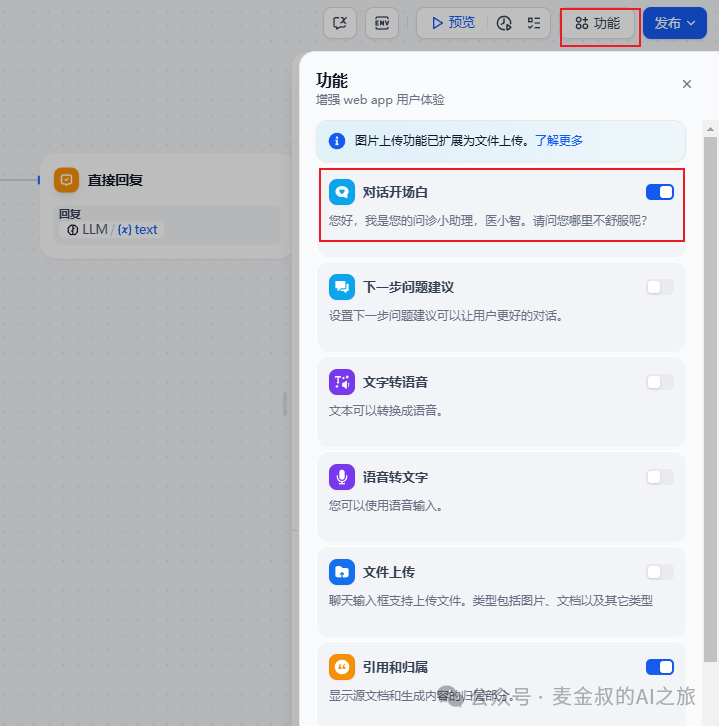Click the 聊天输入框支持上传文件 description text
Viewport: 719px width, 726px height.
(x=491, y=600)
